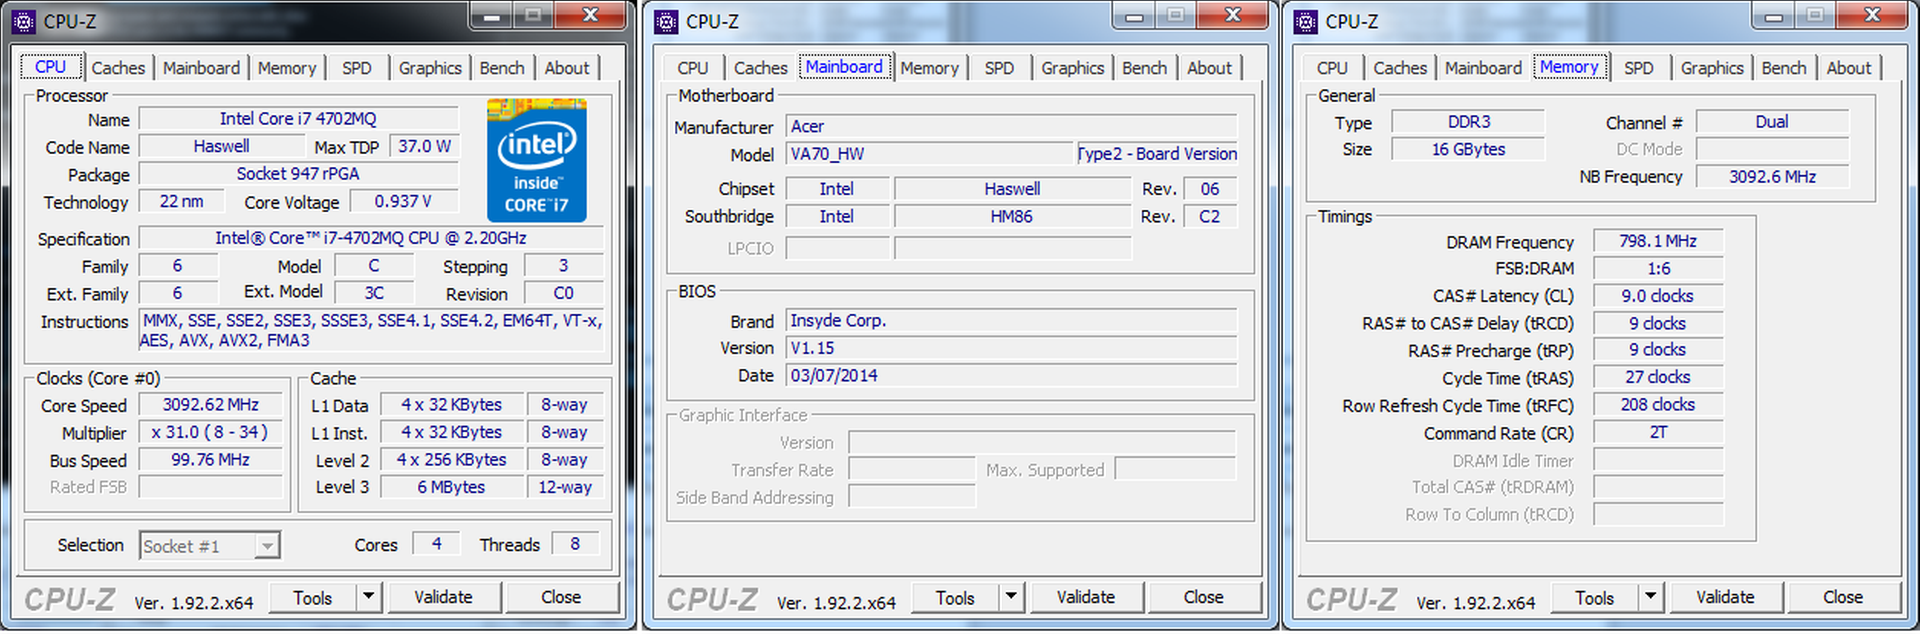Viewport: 1920px width, 639px height.
Task: Click CPU-Z app icon in Memory window title bar
Action: pyautogui.click(x=1306, y=21)
